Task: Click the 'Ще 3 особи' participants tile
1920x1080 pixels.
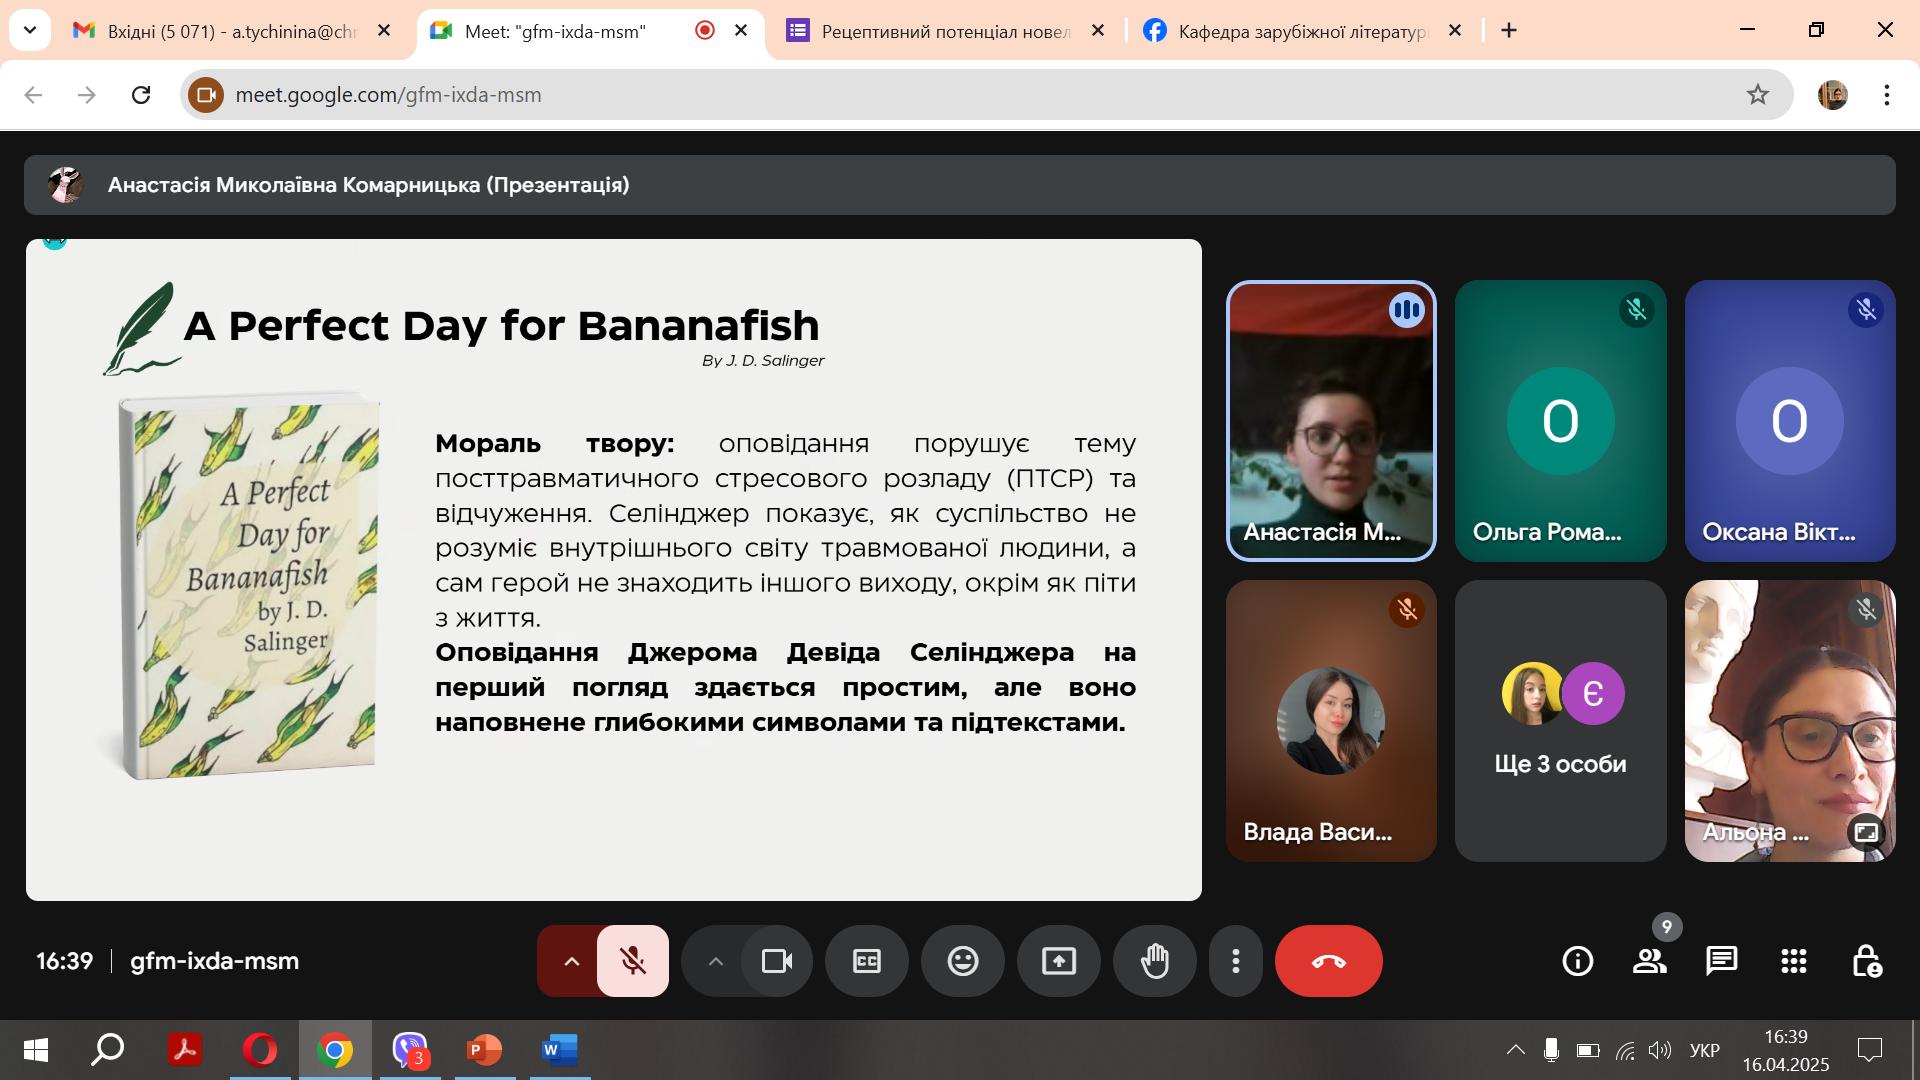Action: 1560,721
